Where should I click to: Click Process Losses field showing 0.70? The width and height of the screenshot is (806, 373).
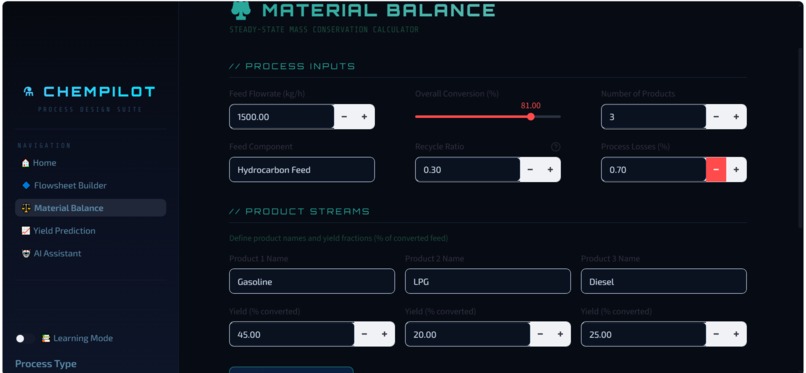point(653,170)
